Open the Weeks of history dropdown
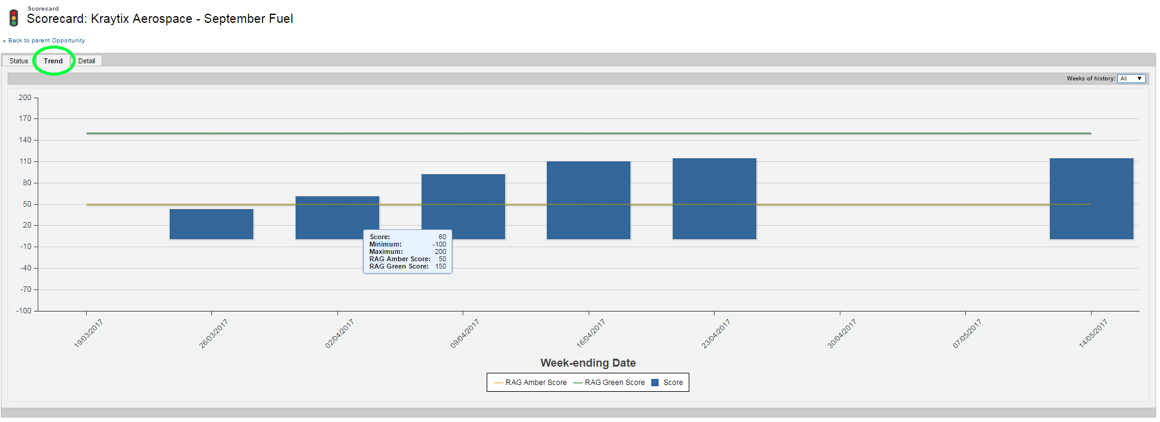 click(x=1131, y=78)
